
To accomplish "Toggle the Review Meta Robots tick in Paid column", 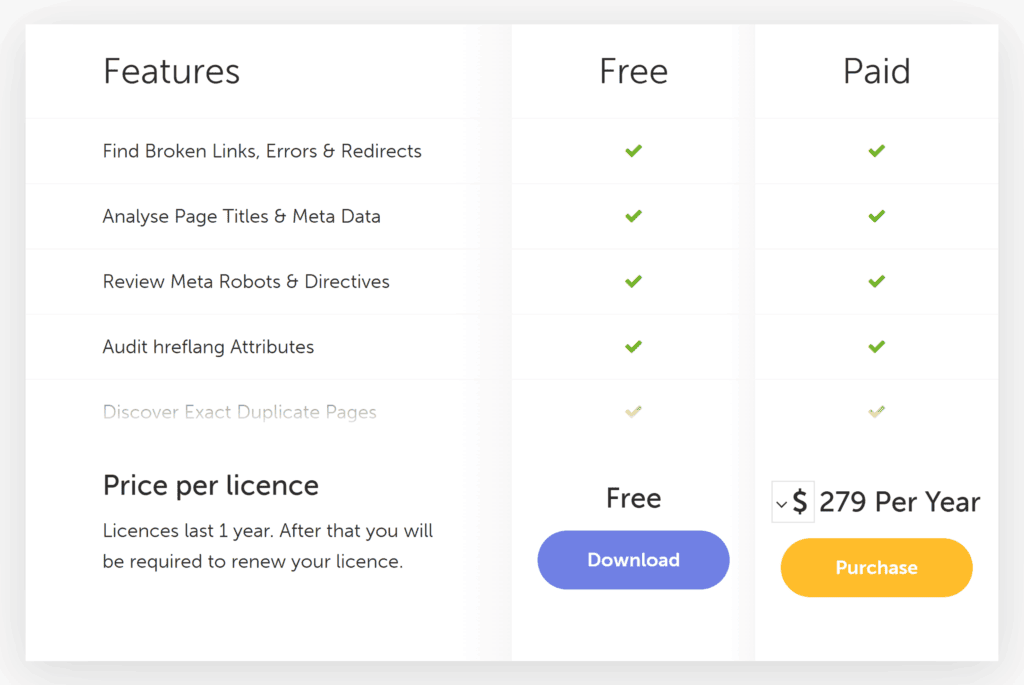I will (877, 281).
